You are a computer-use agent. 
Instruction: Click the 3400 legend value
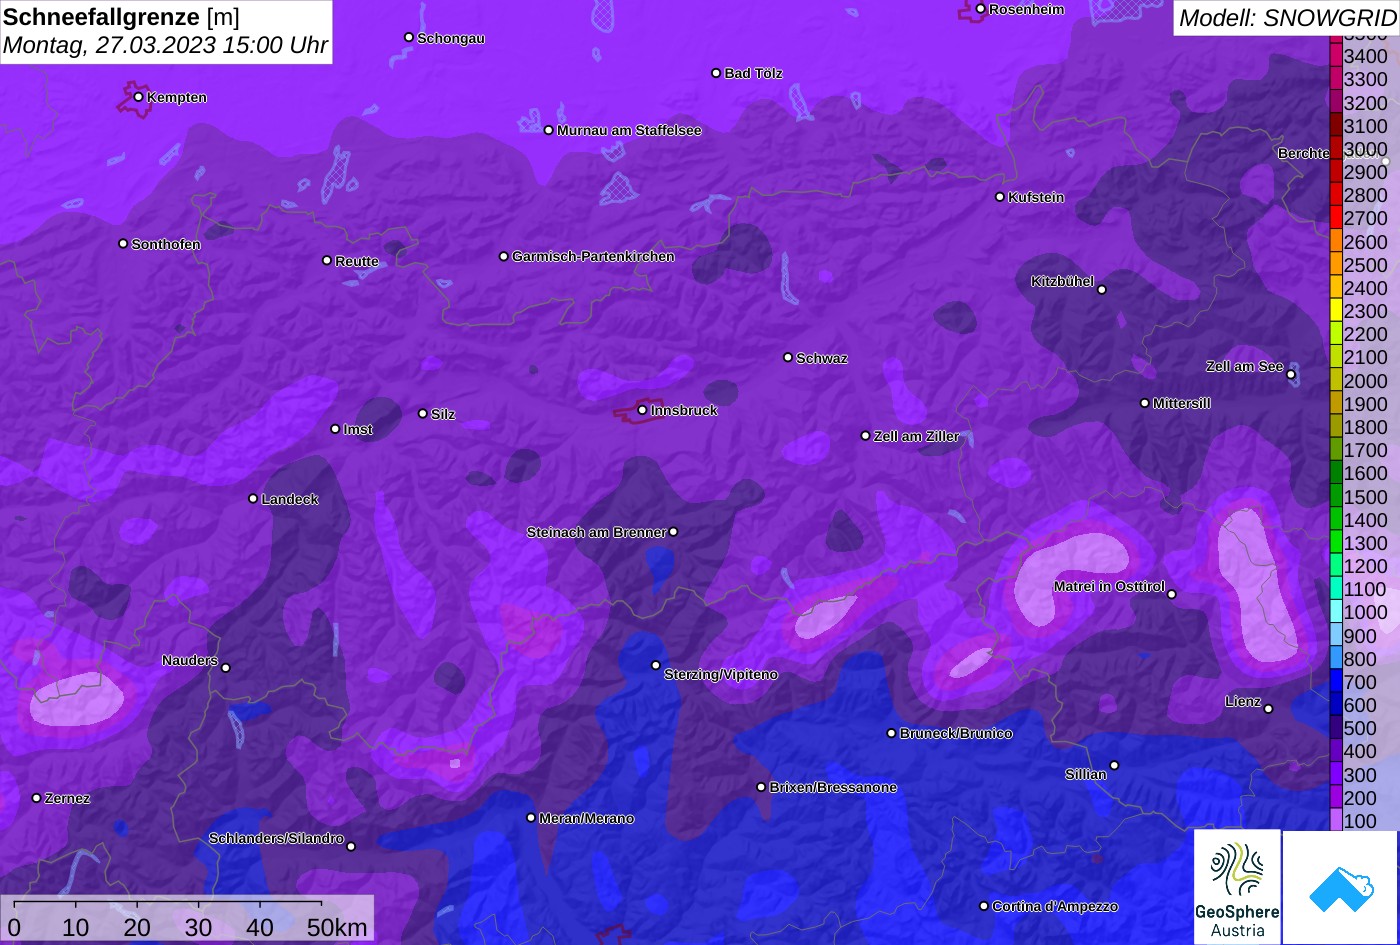(1365, 56)
